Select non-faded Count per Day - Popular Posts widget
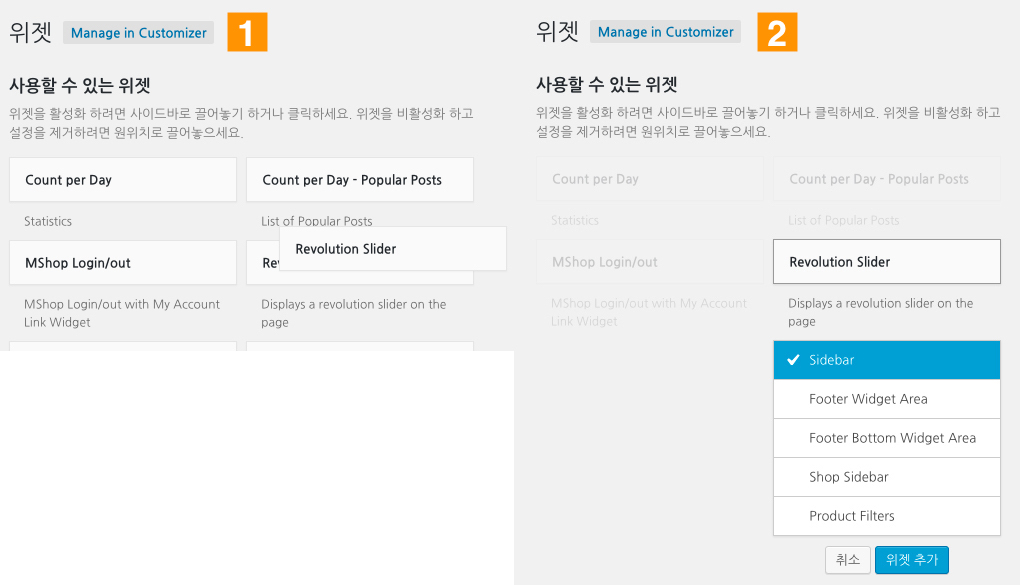The height and width of the screenshot is (585, 1020). pos(360,180)
